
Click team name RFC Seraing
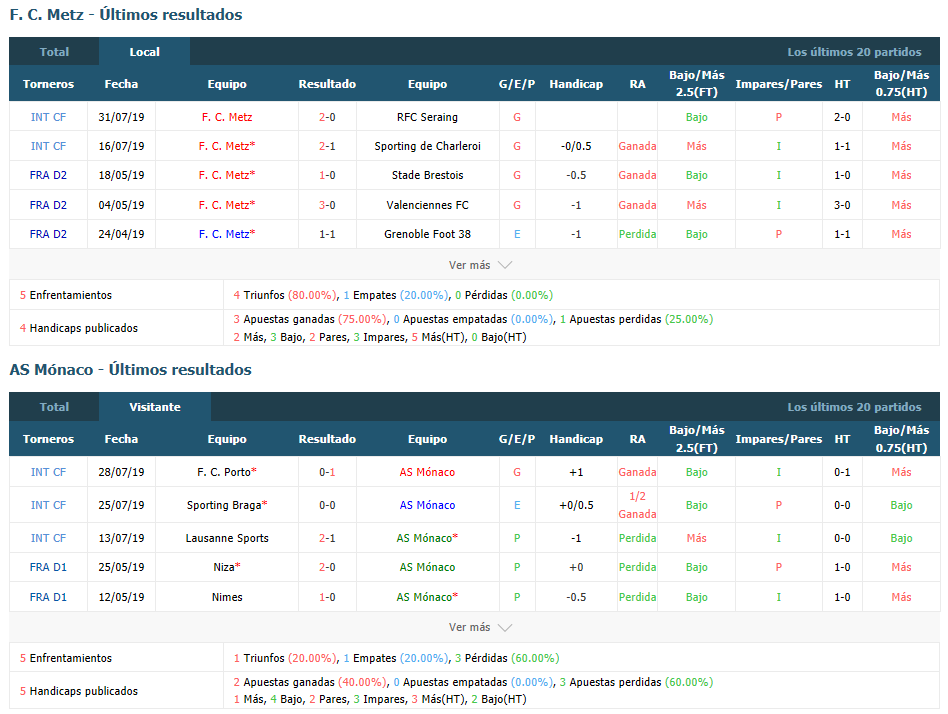427,117
